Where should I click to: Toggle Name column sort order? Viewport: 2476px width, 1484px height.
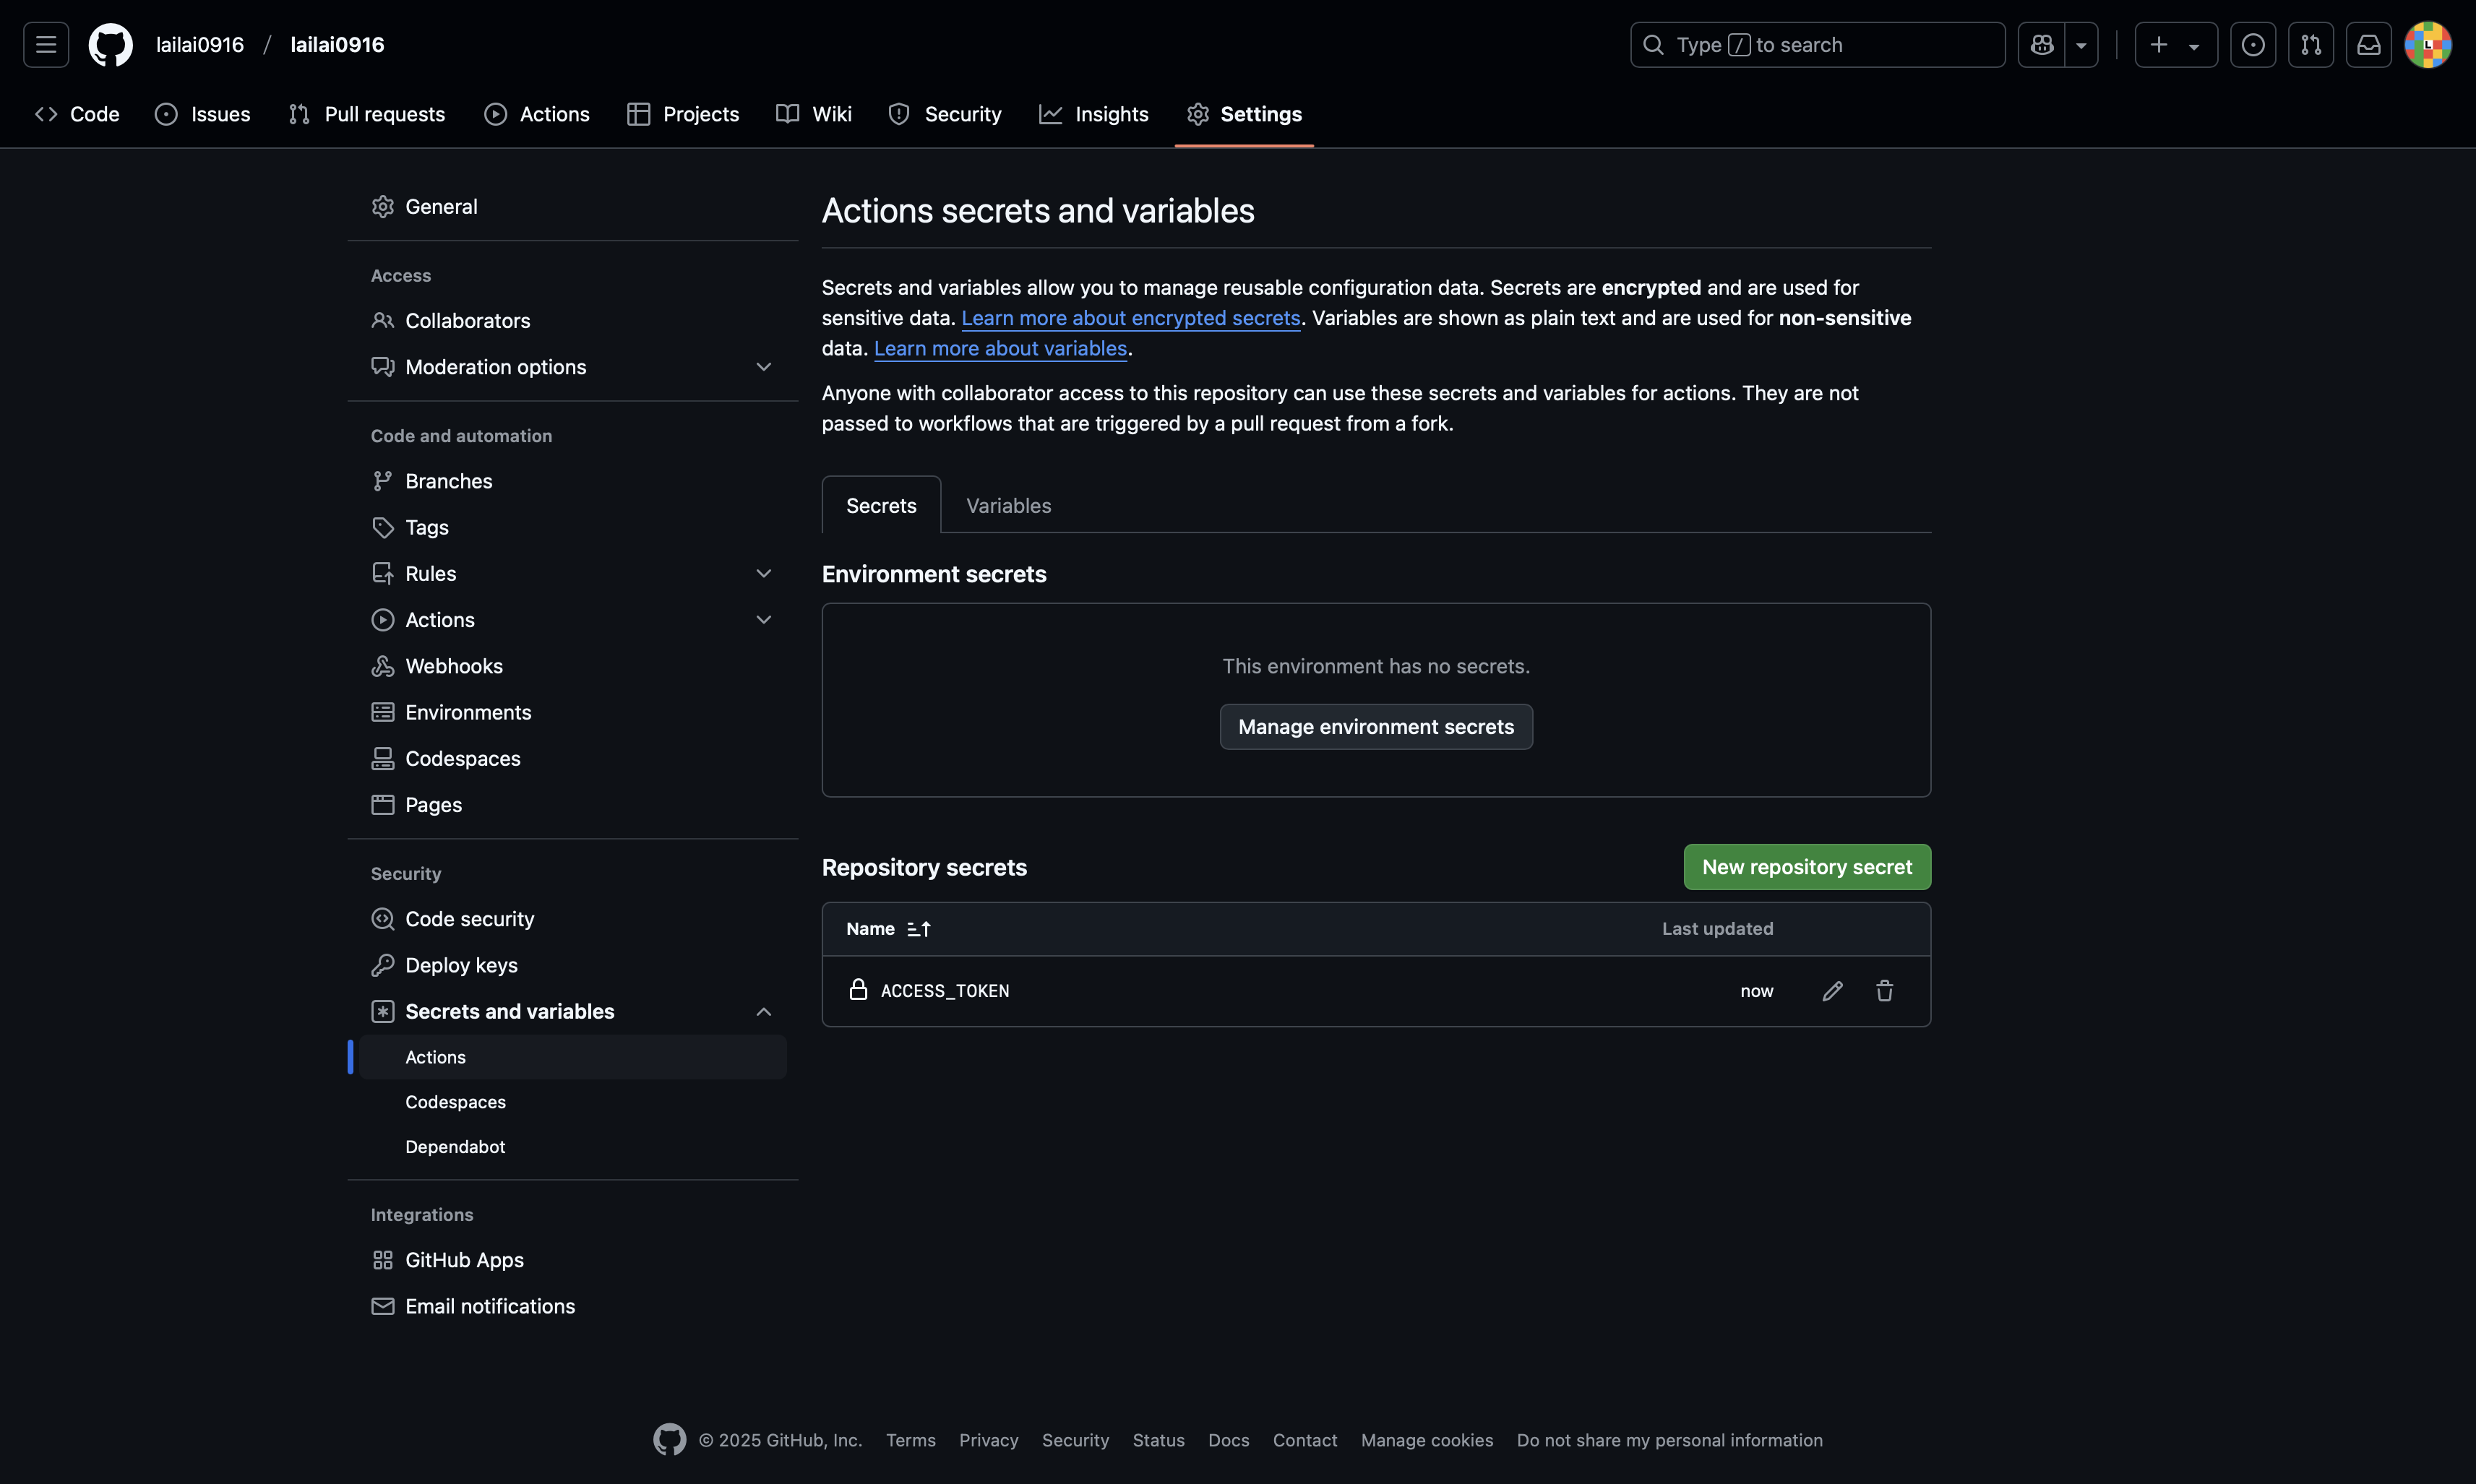(918, 929)
